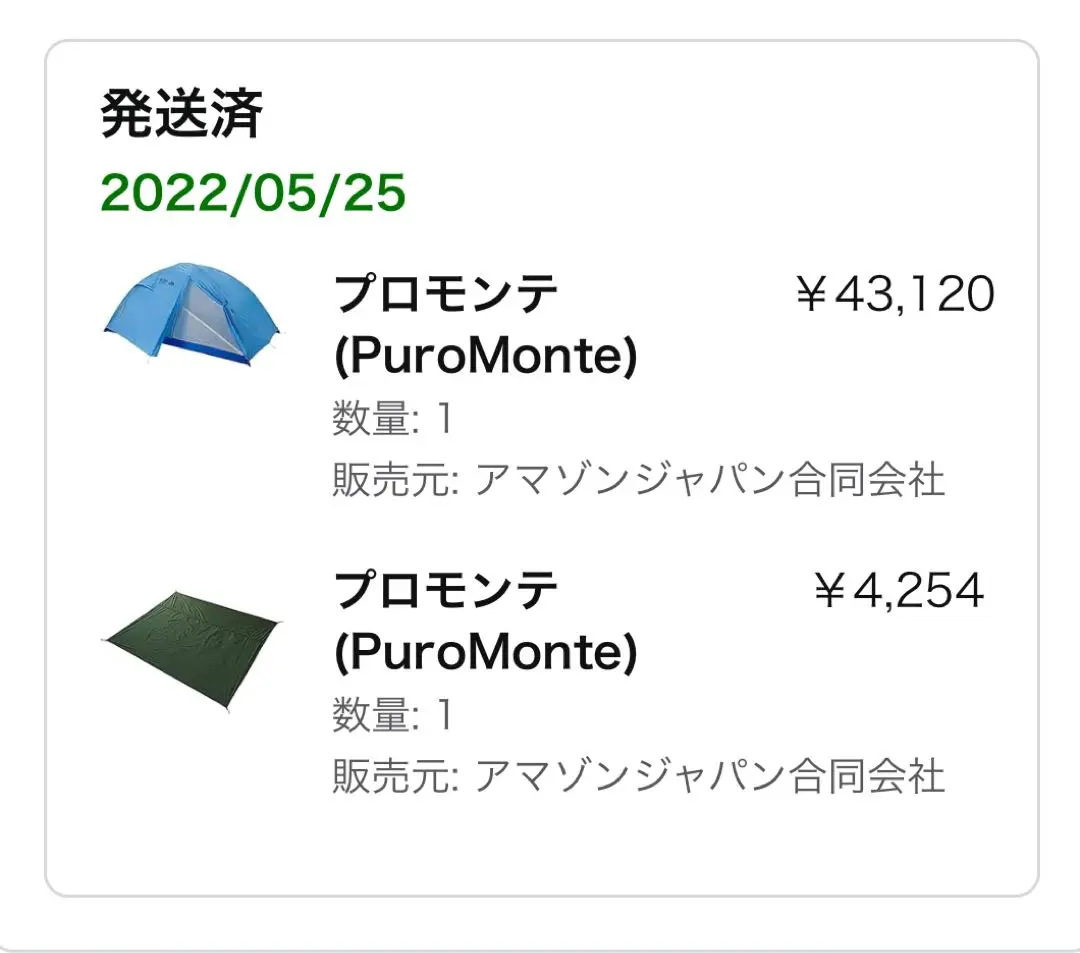
Task: Open second プロモンテ (PuroMonte) product title
Action: click(x=486, y=621)
